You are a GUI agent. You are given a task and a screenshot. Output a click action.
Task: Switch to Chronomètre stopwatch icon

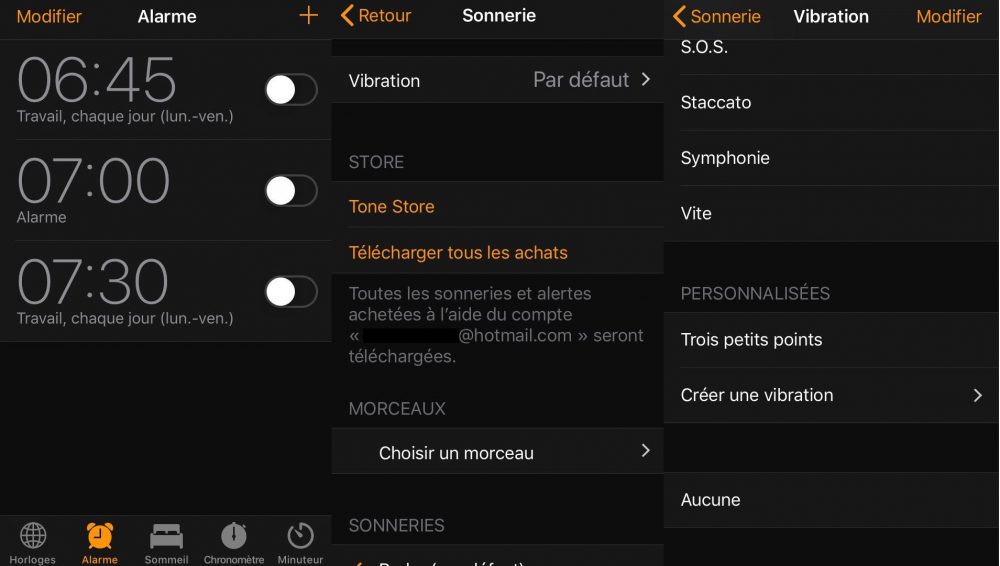234,543
